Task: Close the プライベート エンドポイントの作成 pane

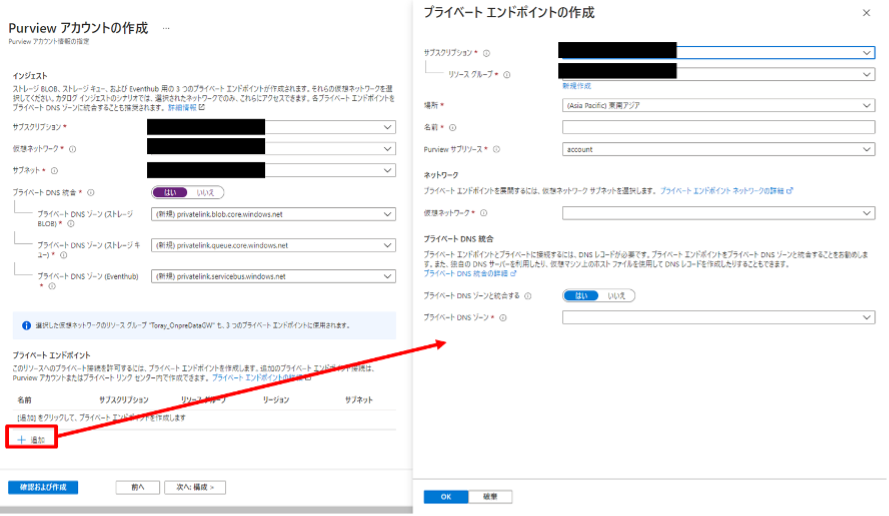Action: 866,13
